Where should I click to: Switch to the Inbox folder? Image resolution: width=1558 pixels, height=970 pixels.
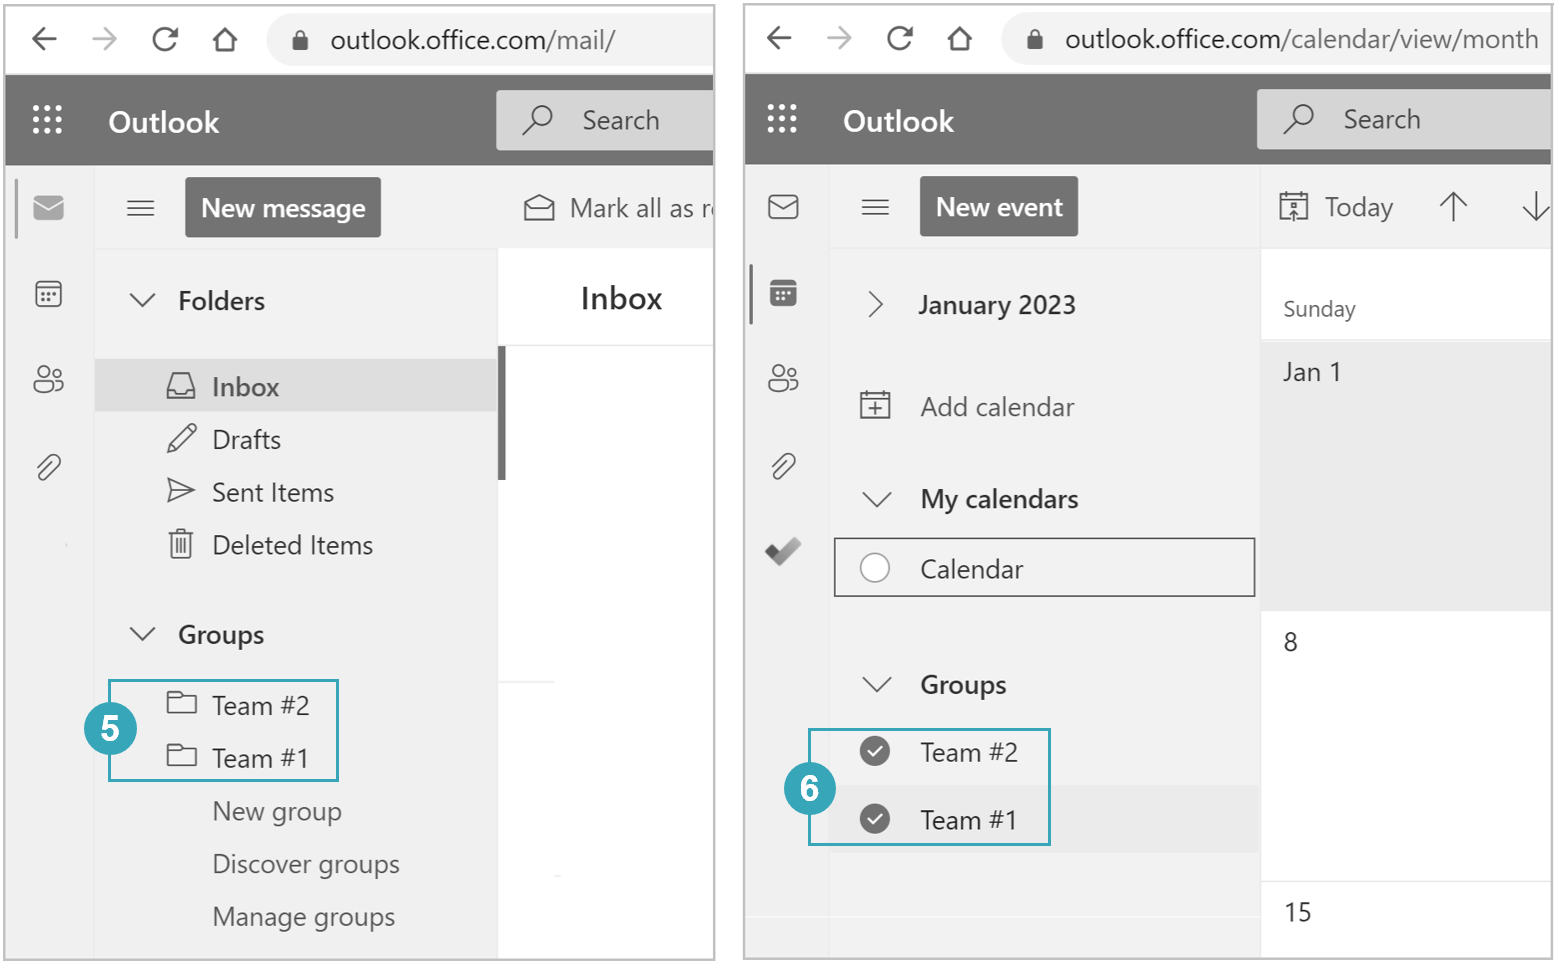[245, 386]
